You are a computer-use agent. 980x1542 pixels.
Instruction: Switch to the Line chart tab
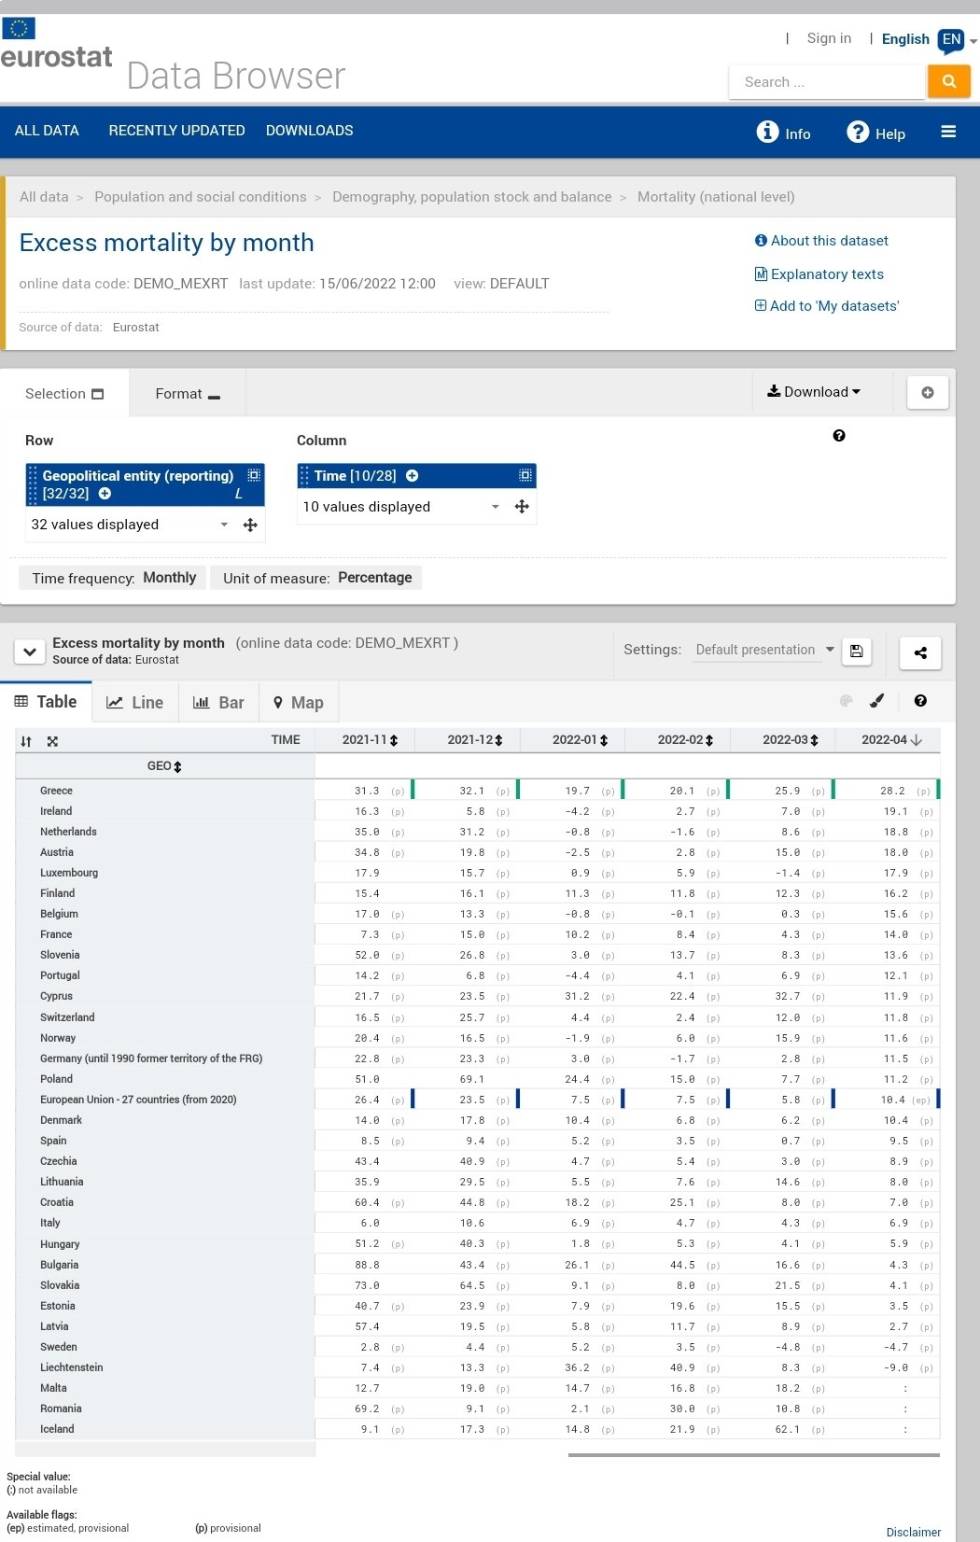[135, 702]
